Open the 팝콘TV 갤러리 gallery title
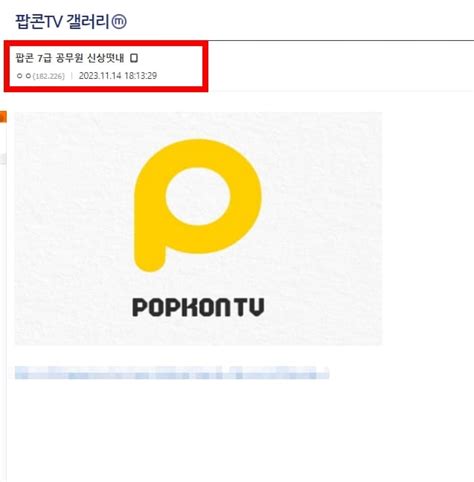The image size is (474, 482). pyautogui.click(x=62, y=22)
